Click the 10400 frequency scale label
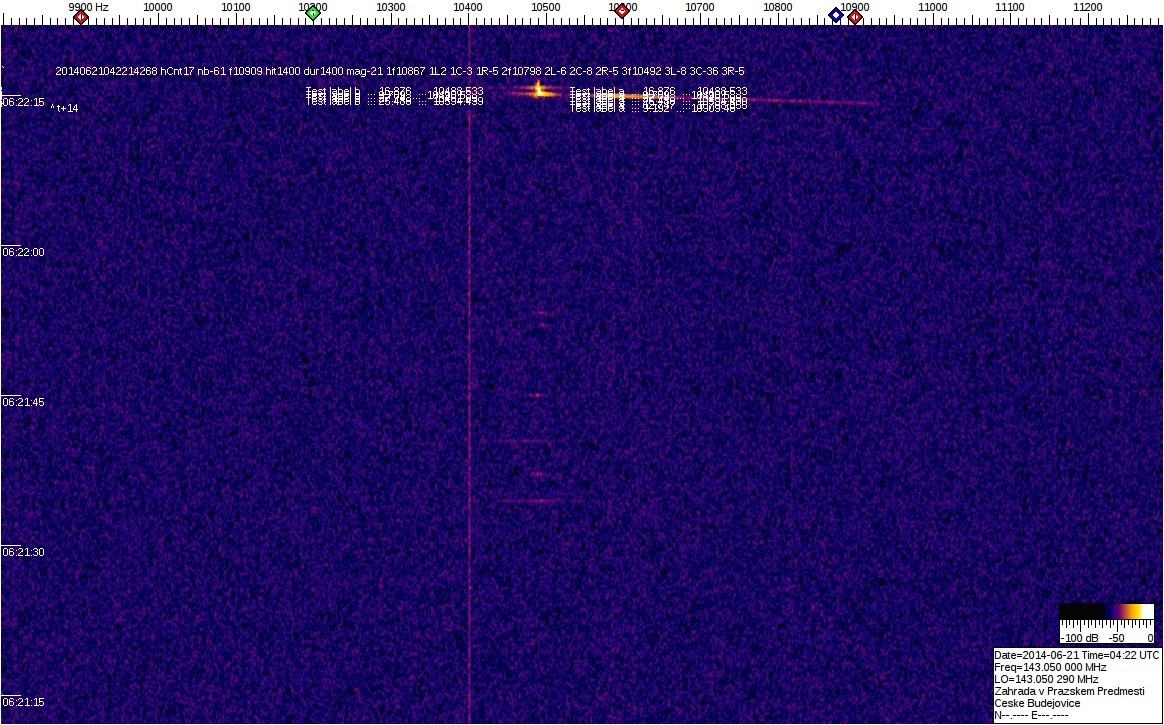Image resolution: width=1164 pixels, height=725 pixels. pyautogui.click(x=468, y=7)
